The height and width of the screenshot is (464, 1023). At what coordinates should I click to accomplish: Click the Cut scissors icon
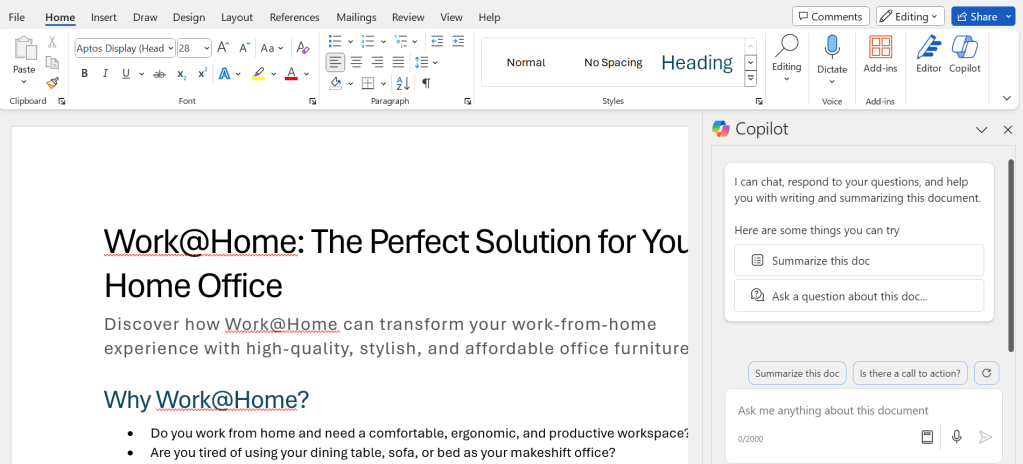point(52,42)
